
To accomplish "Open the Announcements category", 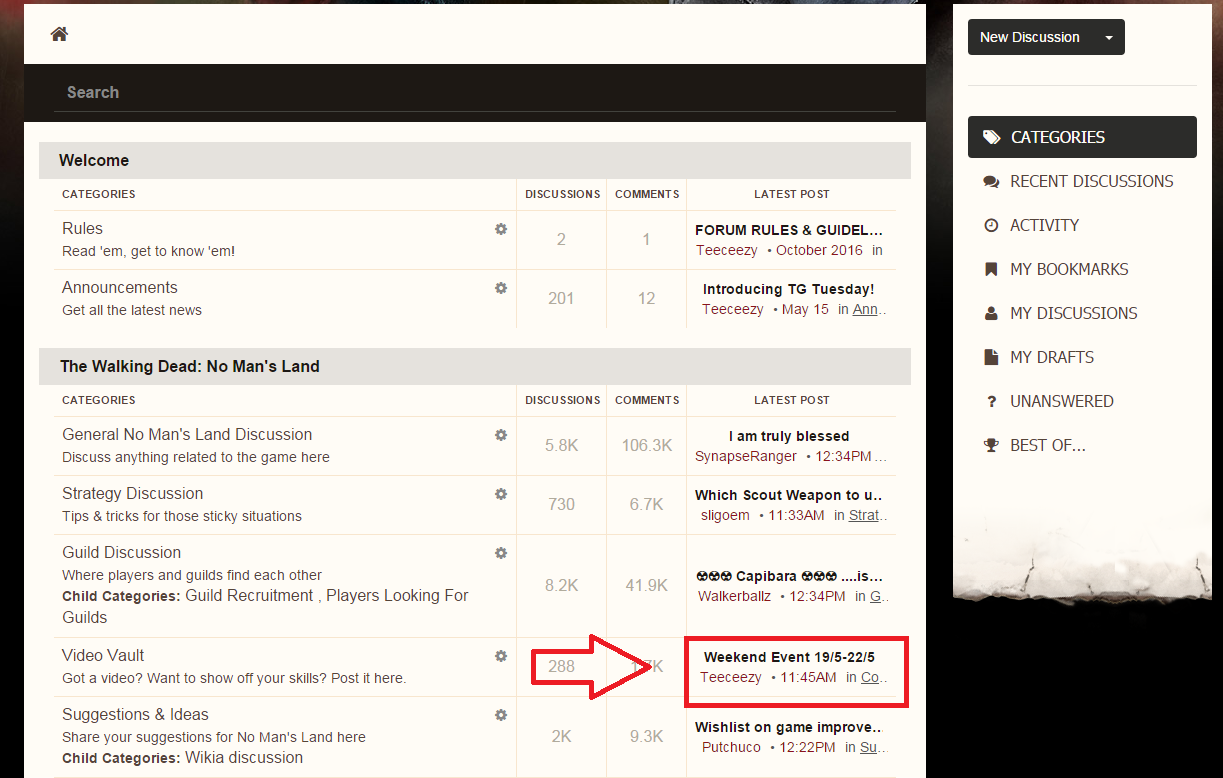I will point(120,287).
